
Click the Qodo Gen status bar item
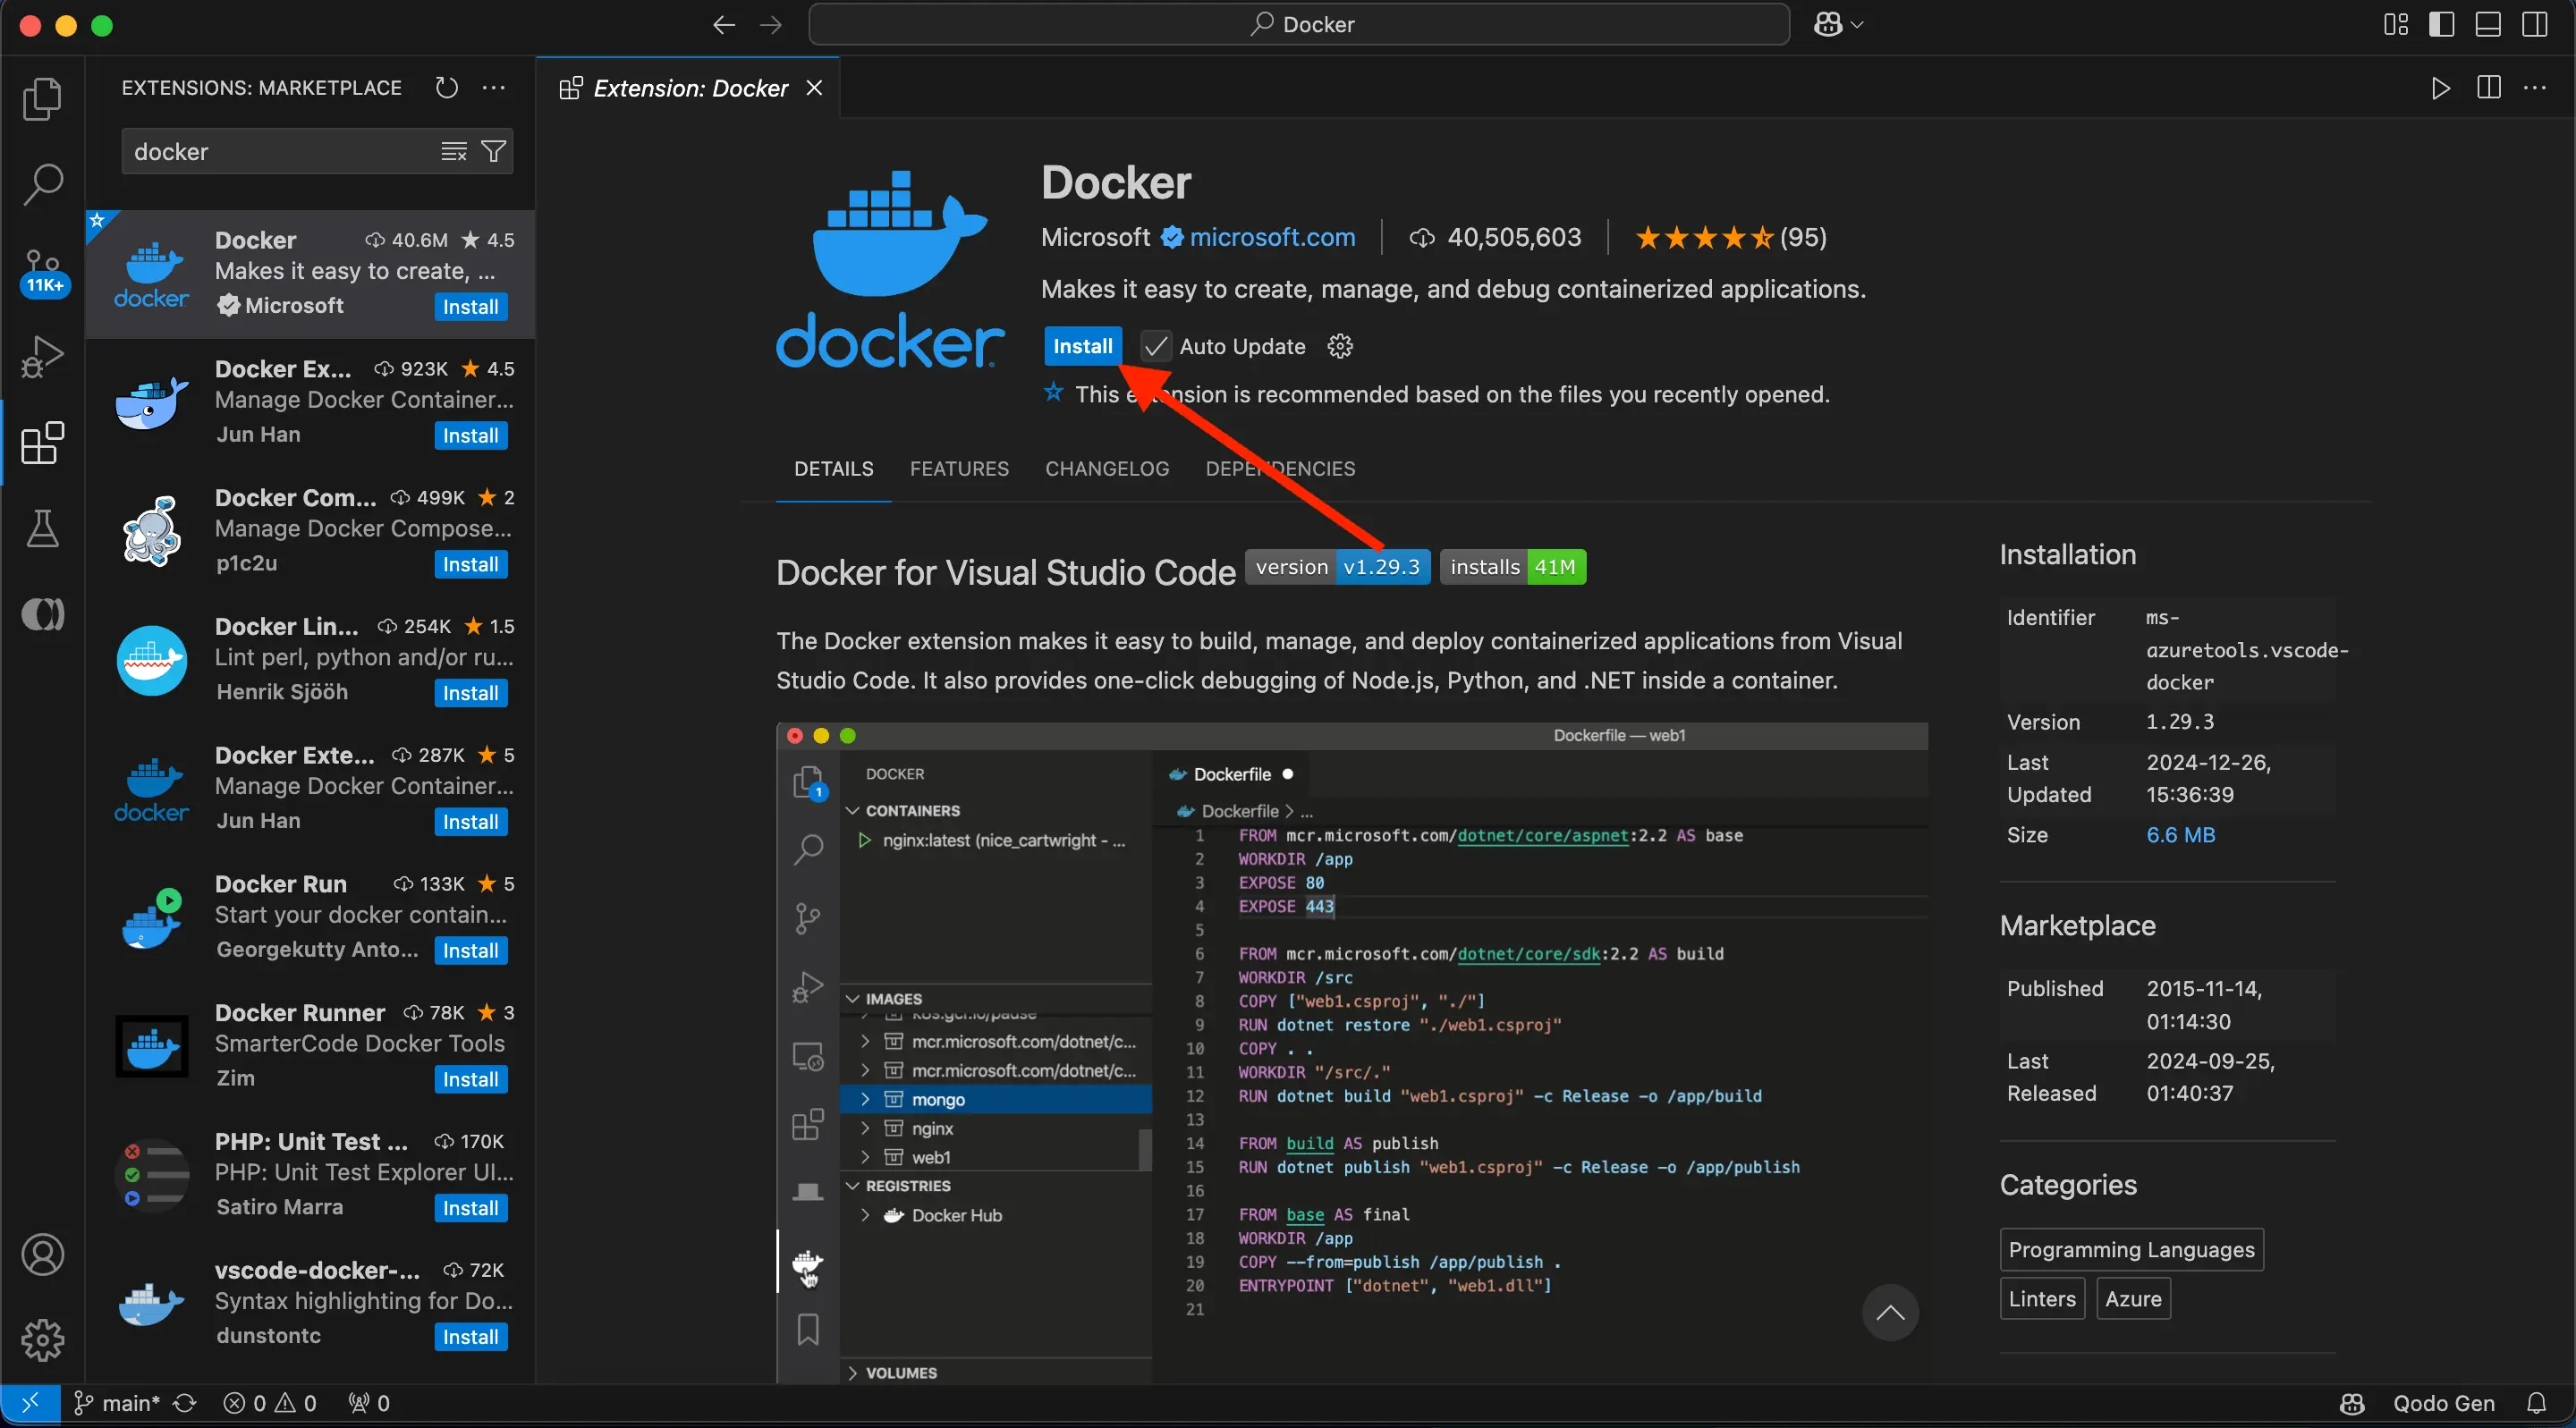(2445, 1401)
